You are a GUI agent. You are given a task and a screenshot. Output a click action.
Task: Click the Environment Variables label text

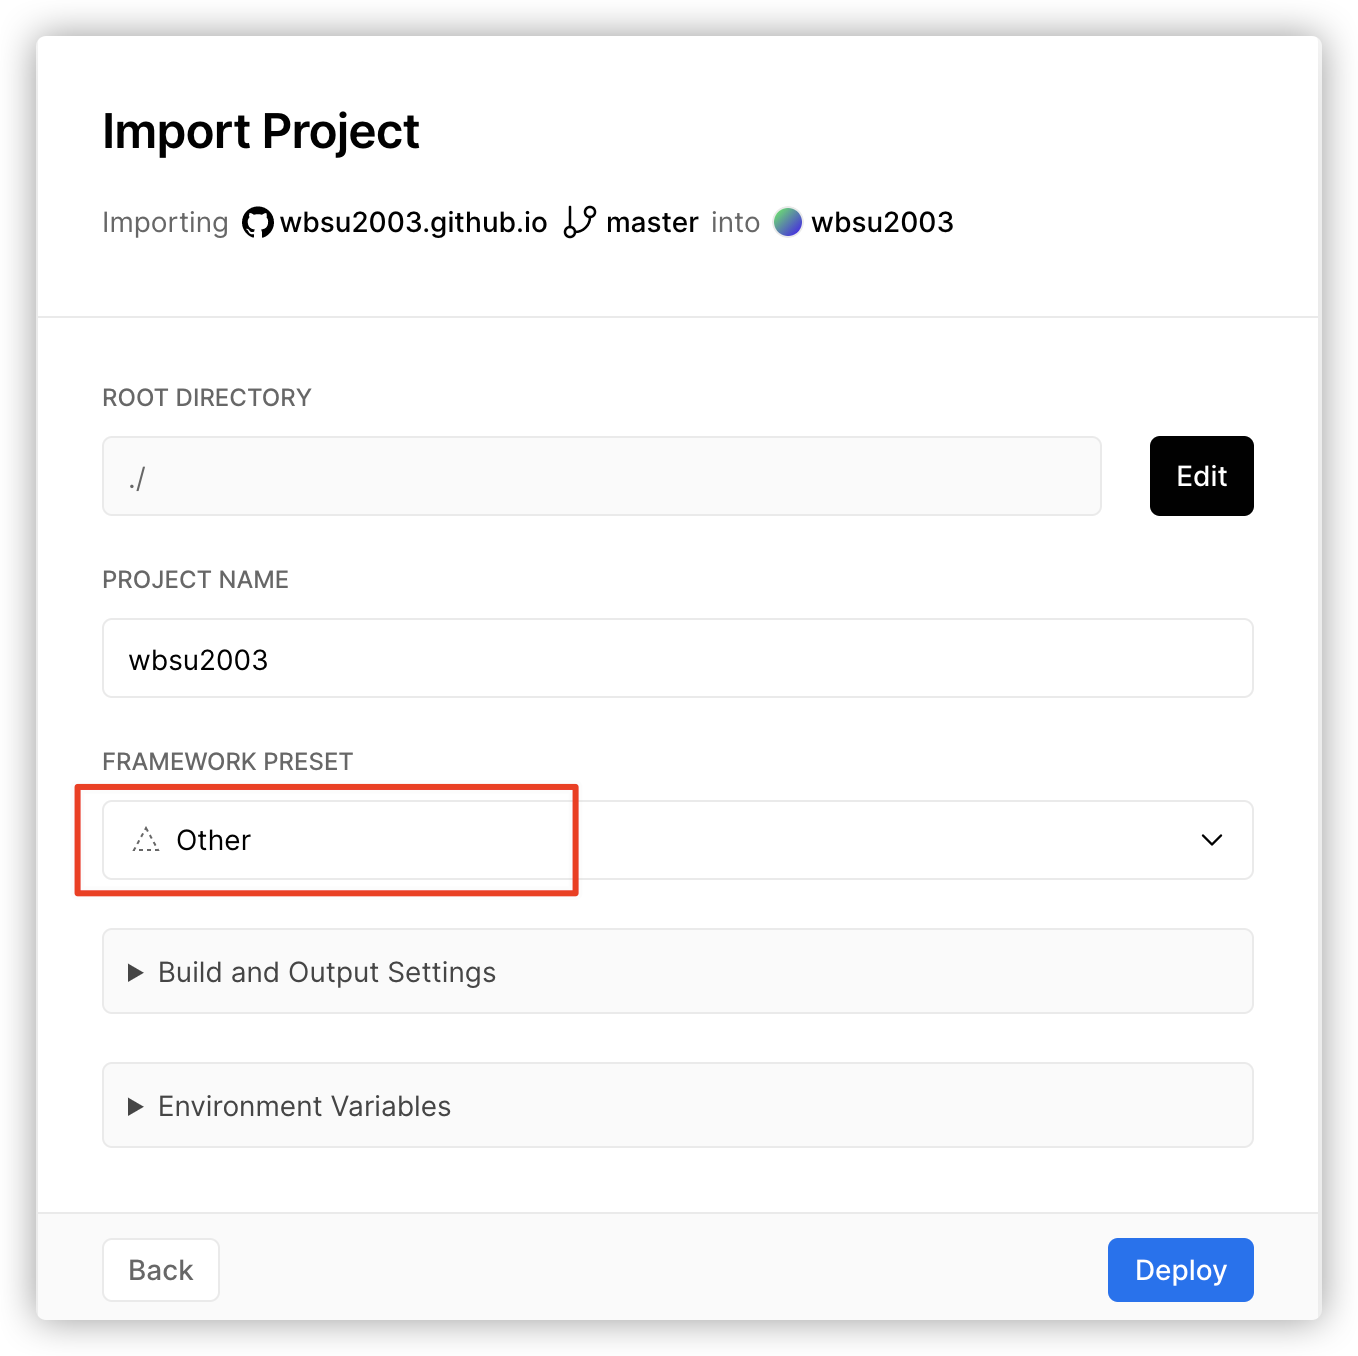[x=304, y=1107]
